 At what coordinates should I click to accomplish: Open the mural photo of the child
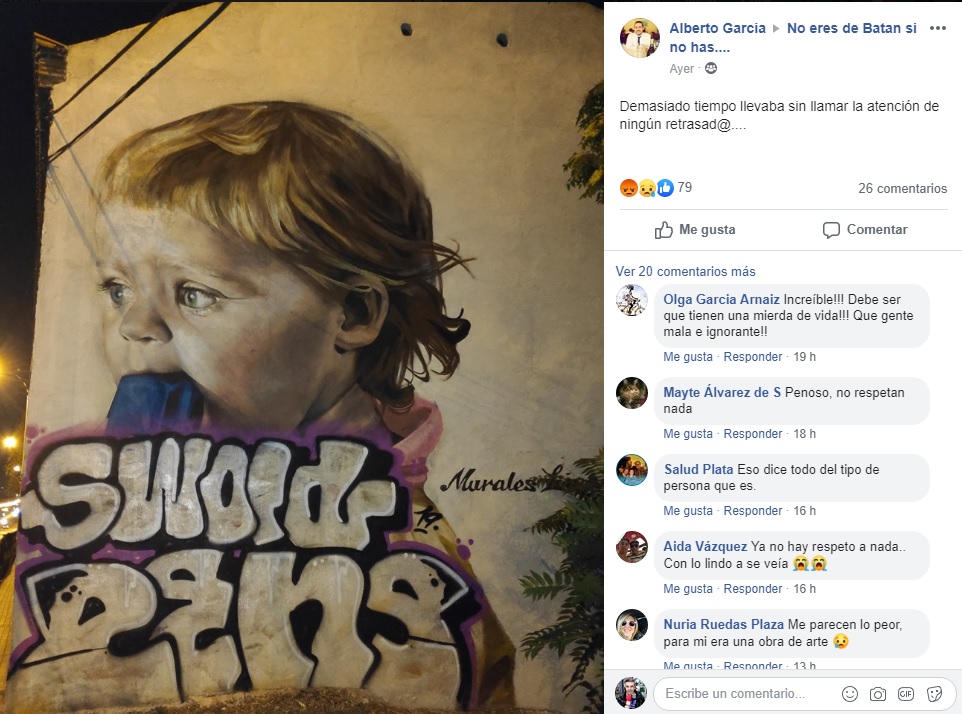(x=302, y=357)
